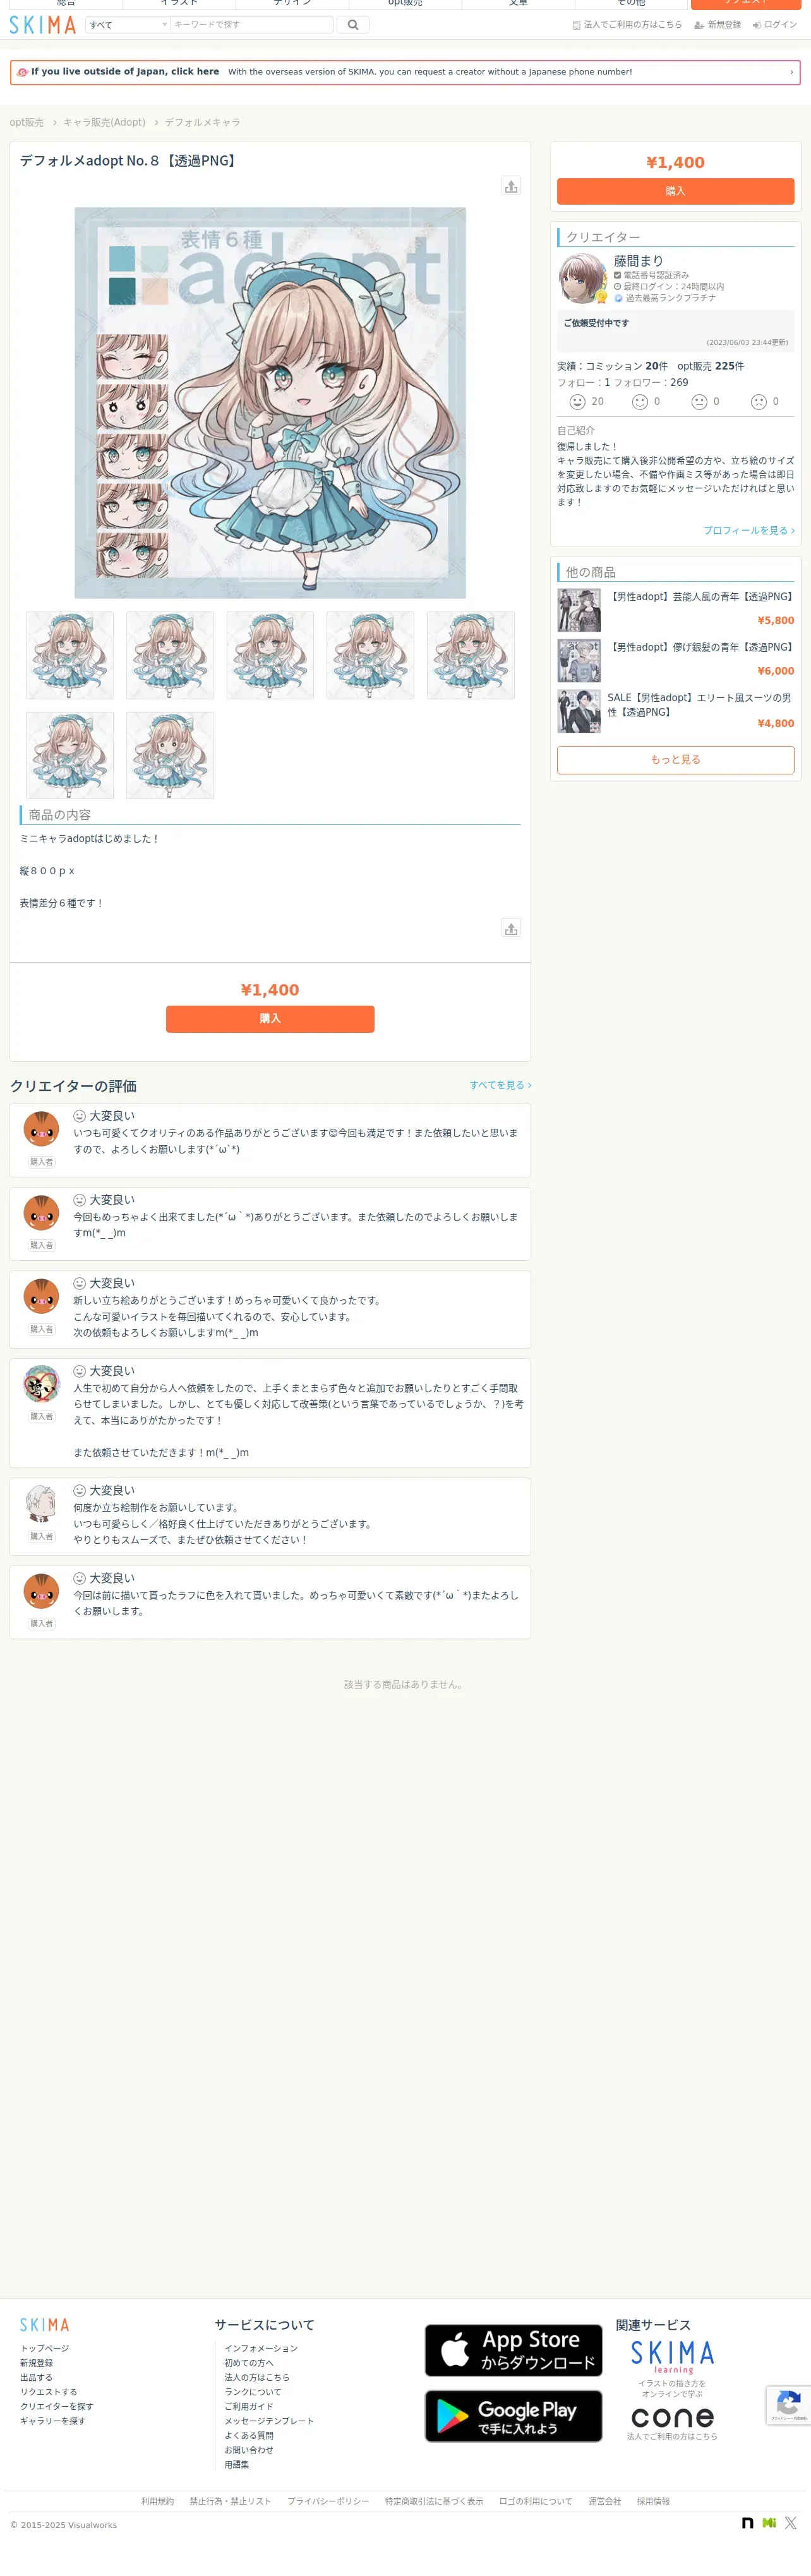This screenshot has height=2576, width=811.
Task: Open the すべてを見る reviews link
Action: click(x=500, y=1085)
